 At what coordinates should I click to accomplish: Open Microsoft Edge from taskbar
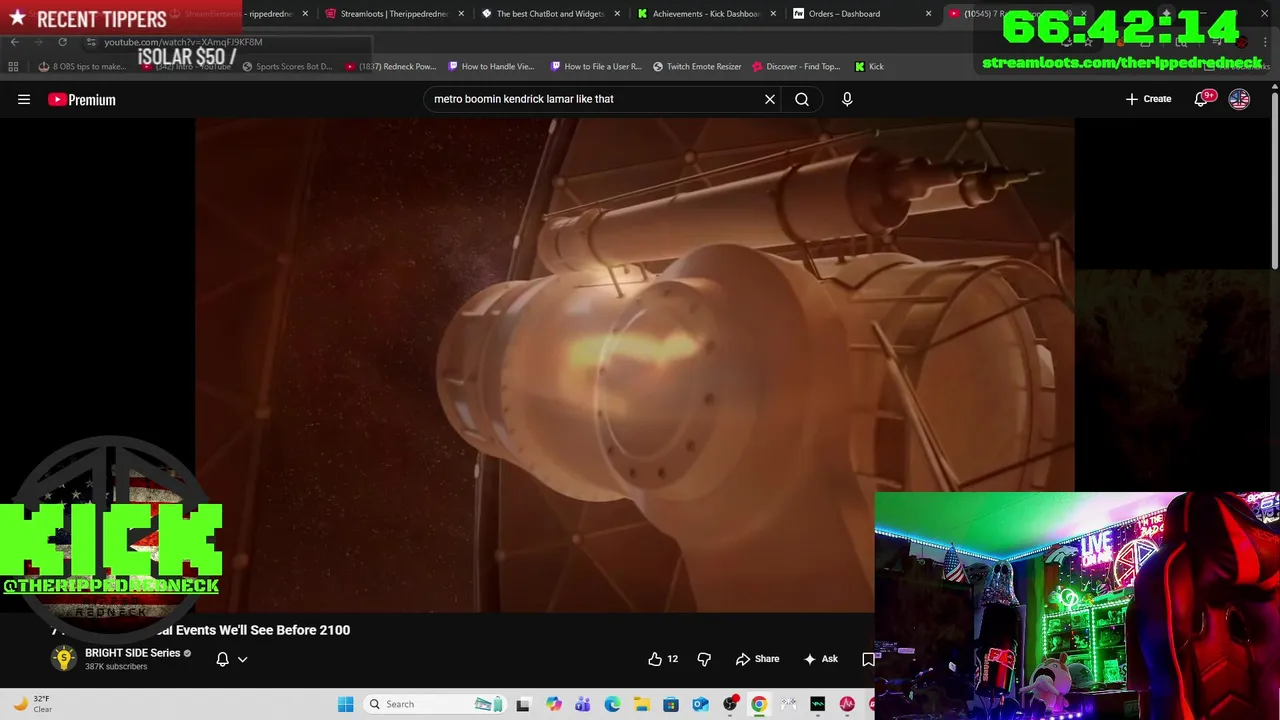[612, 704]
